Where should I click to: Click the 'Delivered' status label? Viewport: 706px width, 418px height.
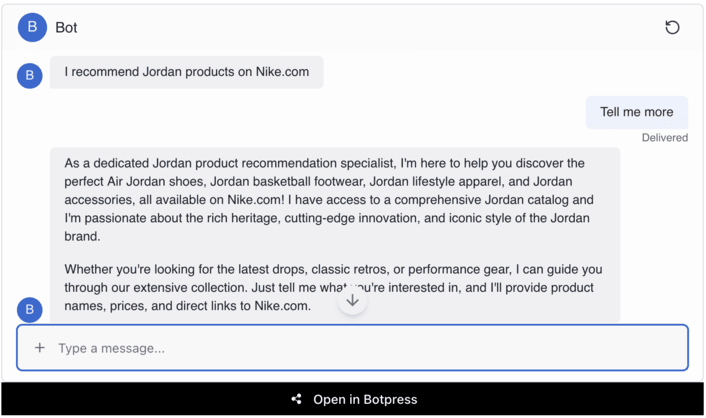point(664,138)
